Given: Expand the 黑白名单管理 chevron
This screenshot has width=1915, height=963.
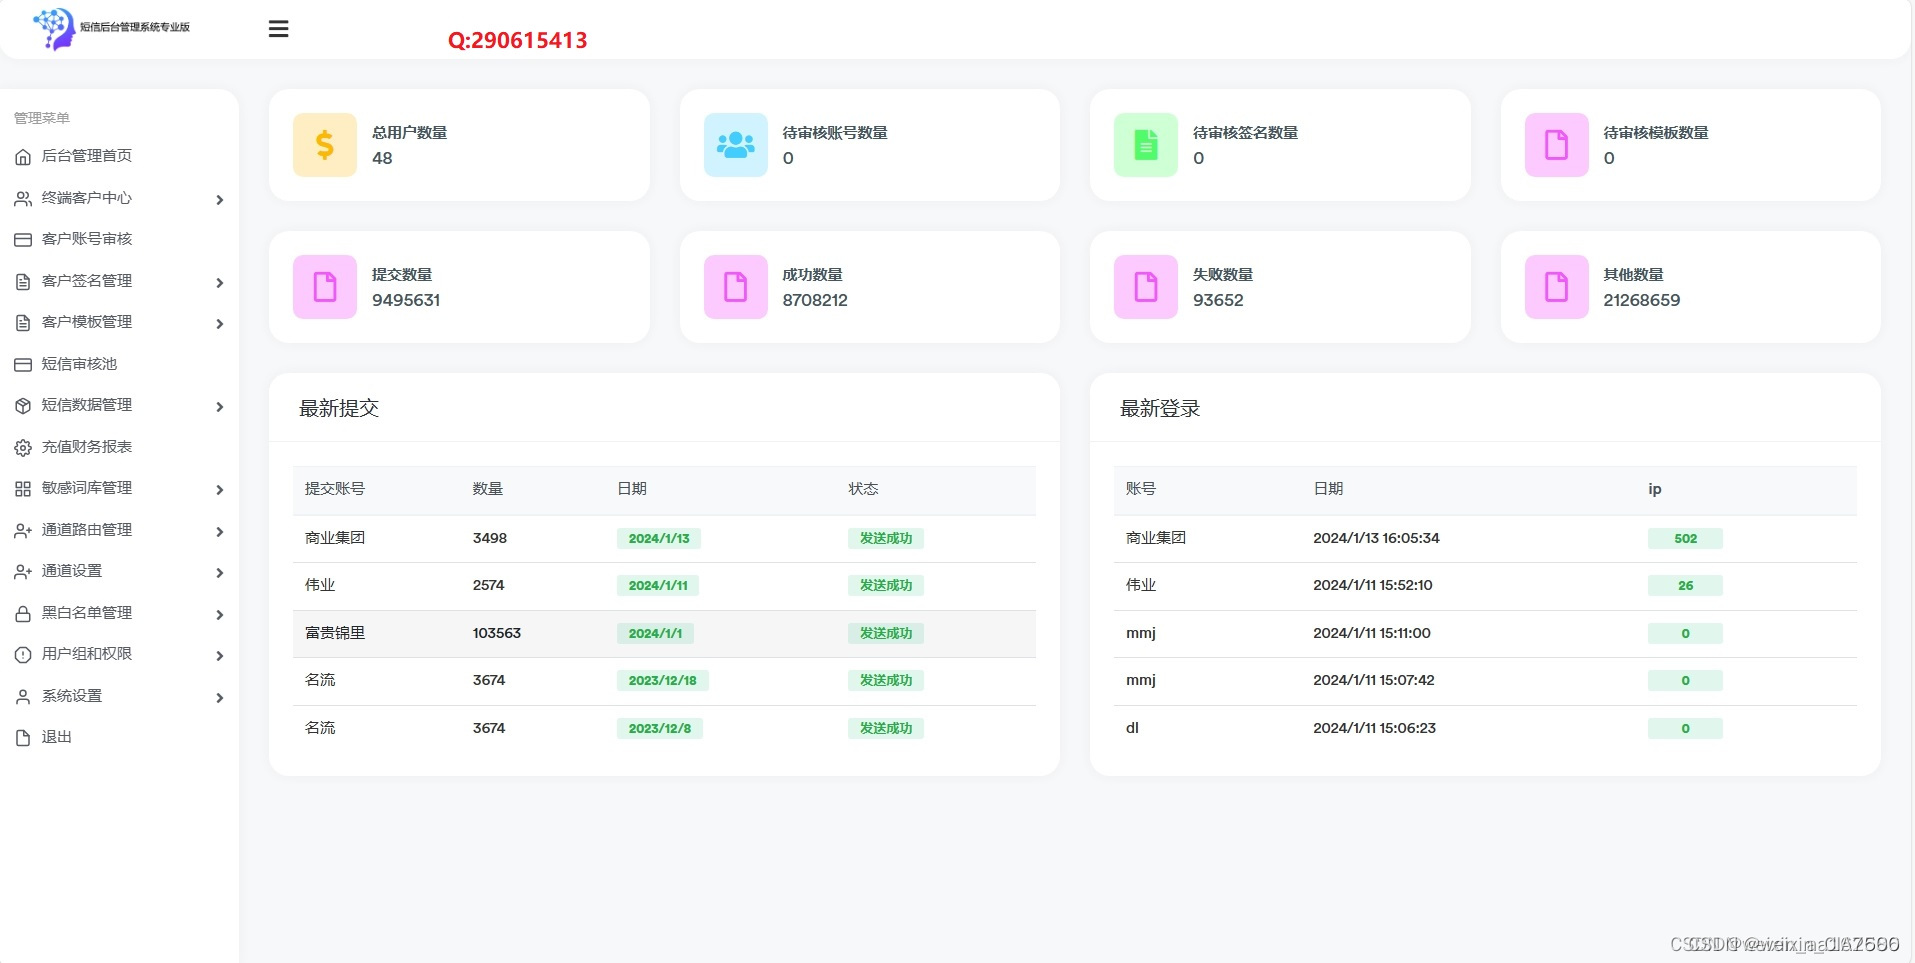Looking at the screenshot, I should coord(220,615).
